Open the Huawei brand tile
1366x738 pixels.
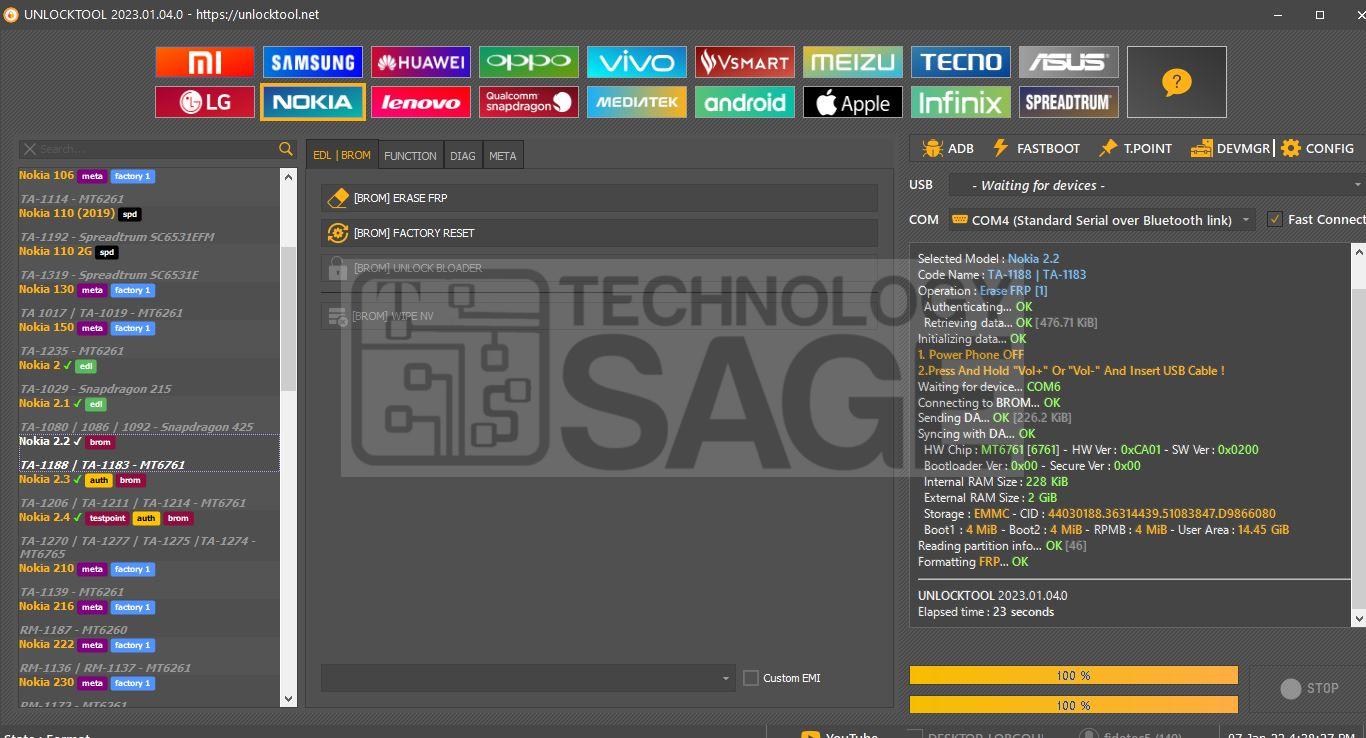[x=421, y=62]
